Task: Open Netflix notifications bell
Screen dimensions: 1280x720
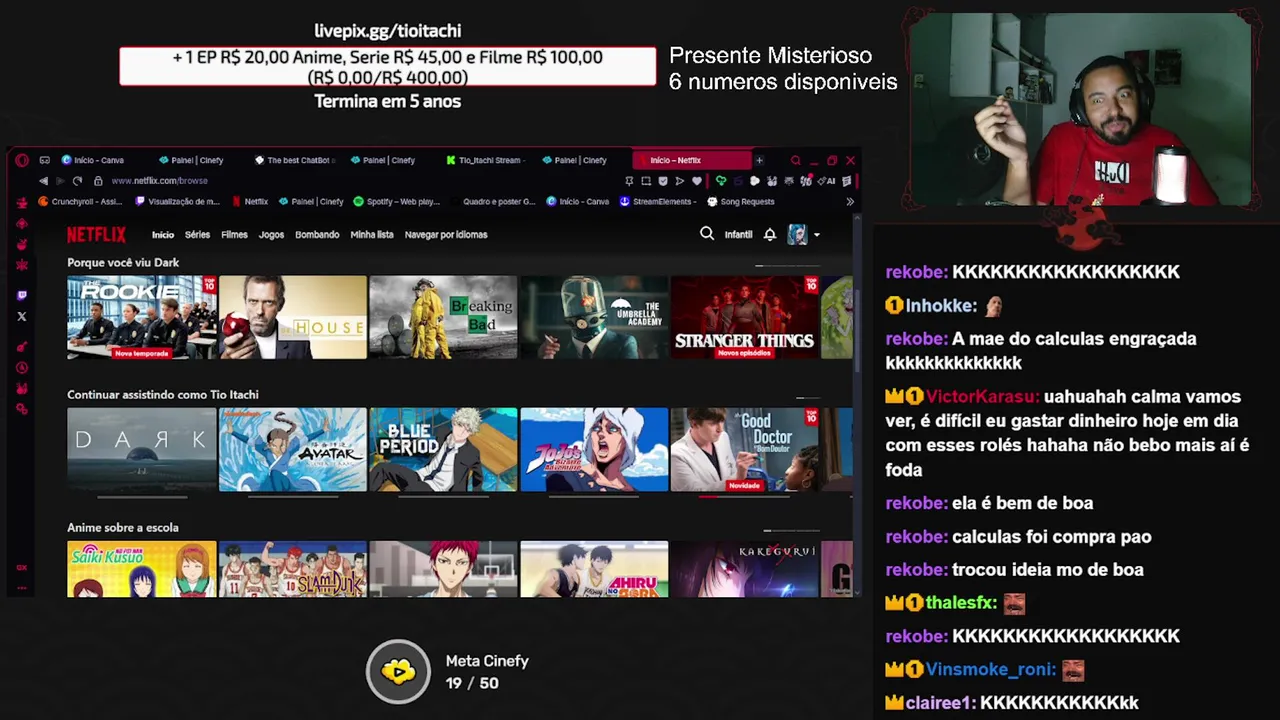Action: click(x=770, y=234)
